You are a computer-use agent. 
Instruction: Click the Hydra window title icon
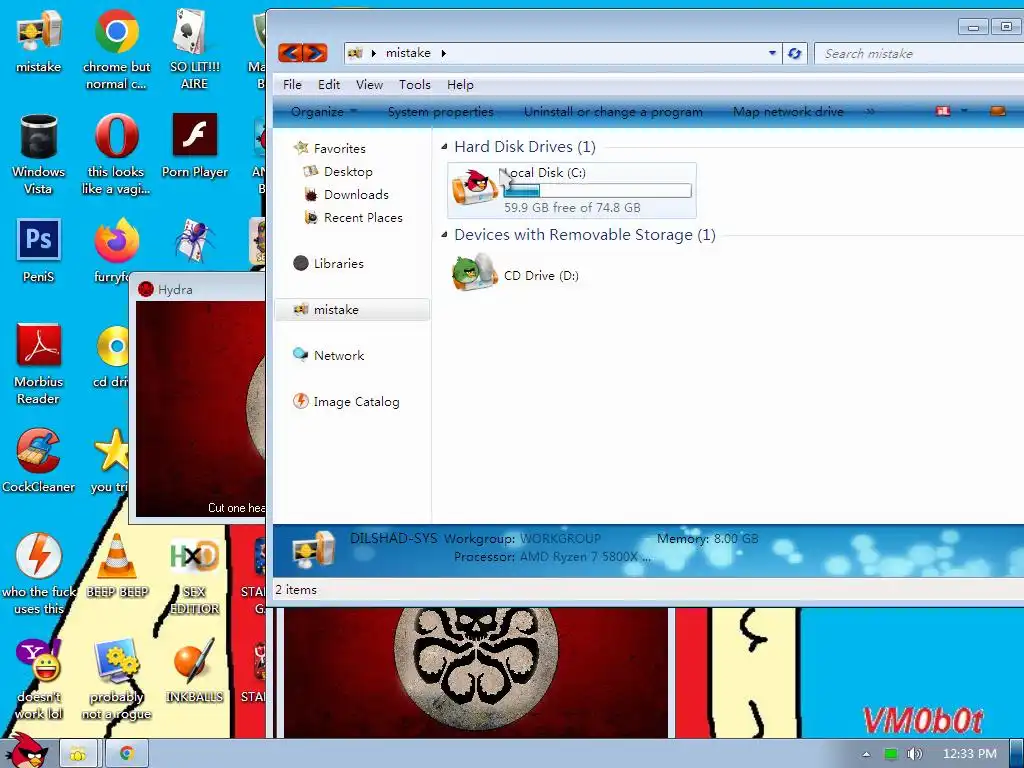point(146,289)
